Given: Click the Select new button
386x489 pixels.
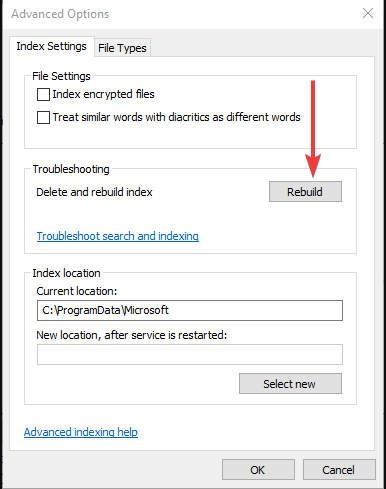Looking at the screenshot, I should [290, 384].
